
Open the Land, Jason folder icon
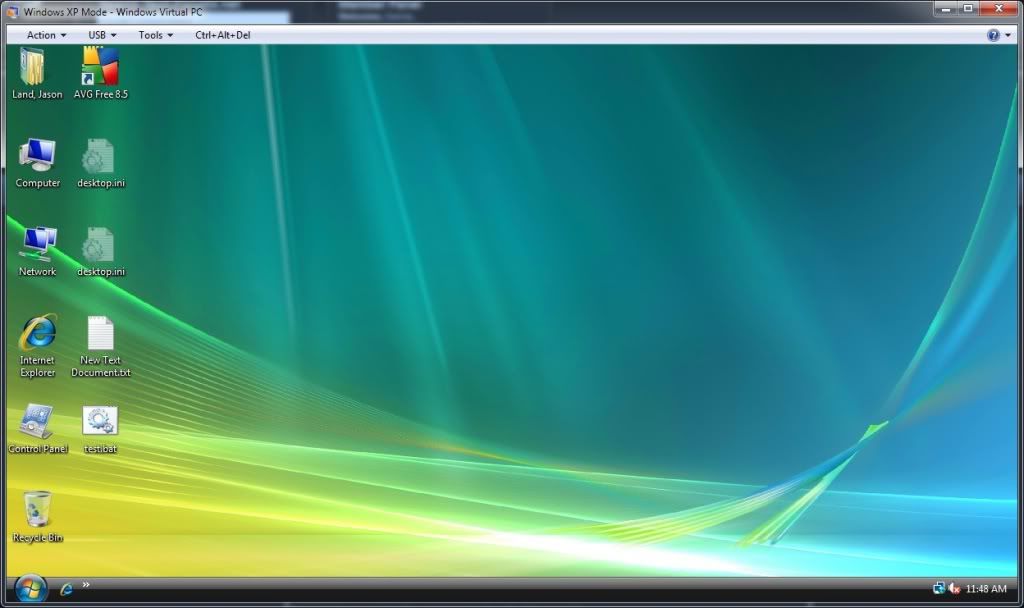click(36, 74)
